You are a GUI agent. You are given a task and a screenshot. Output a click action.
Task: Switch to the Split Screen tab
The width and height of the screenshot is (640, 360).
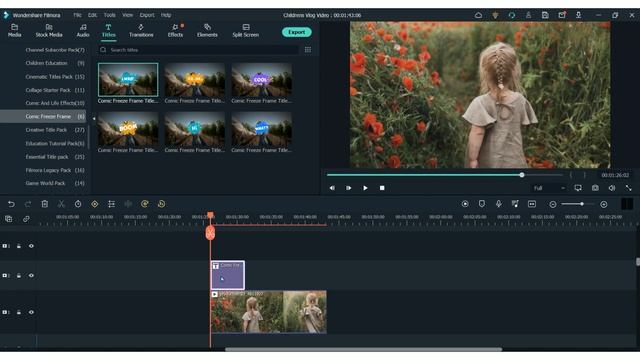[245, 31]
